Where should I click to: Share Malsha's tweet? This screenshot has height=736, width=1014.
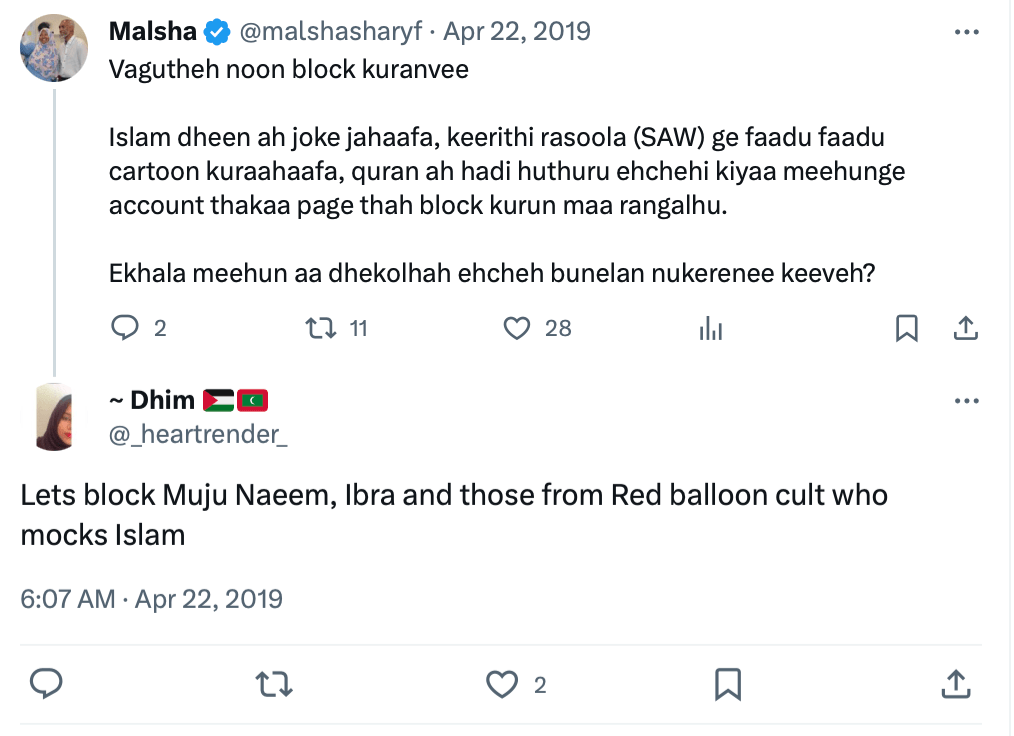(x=965, y=328)
